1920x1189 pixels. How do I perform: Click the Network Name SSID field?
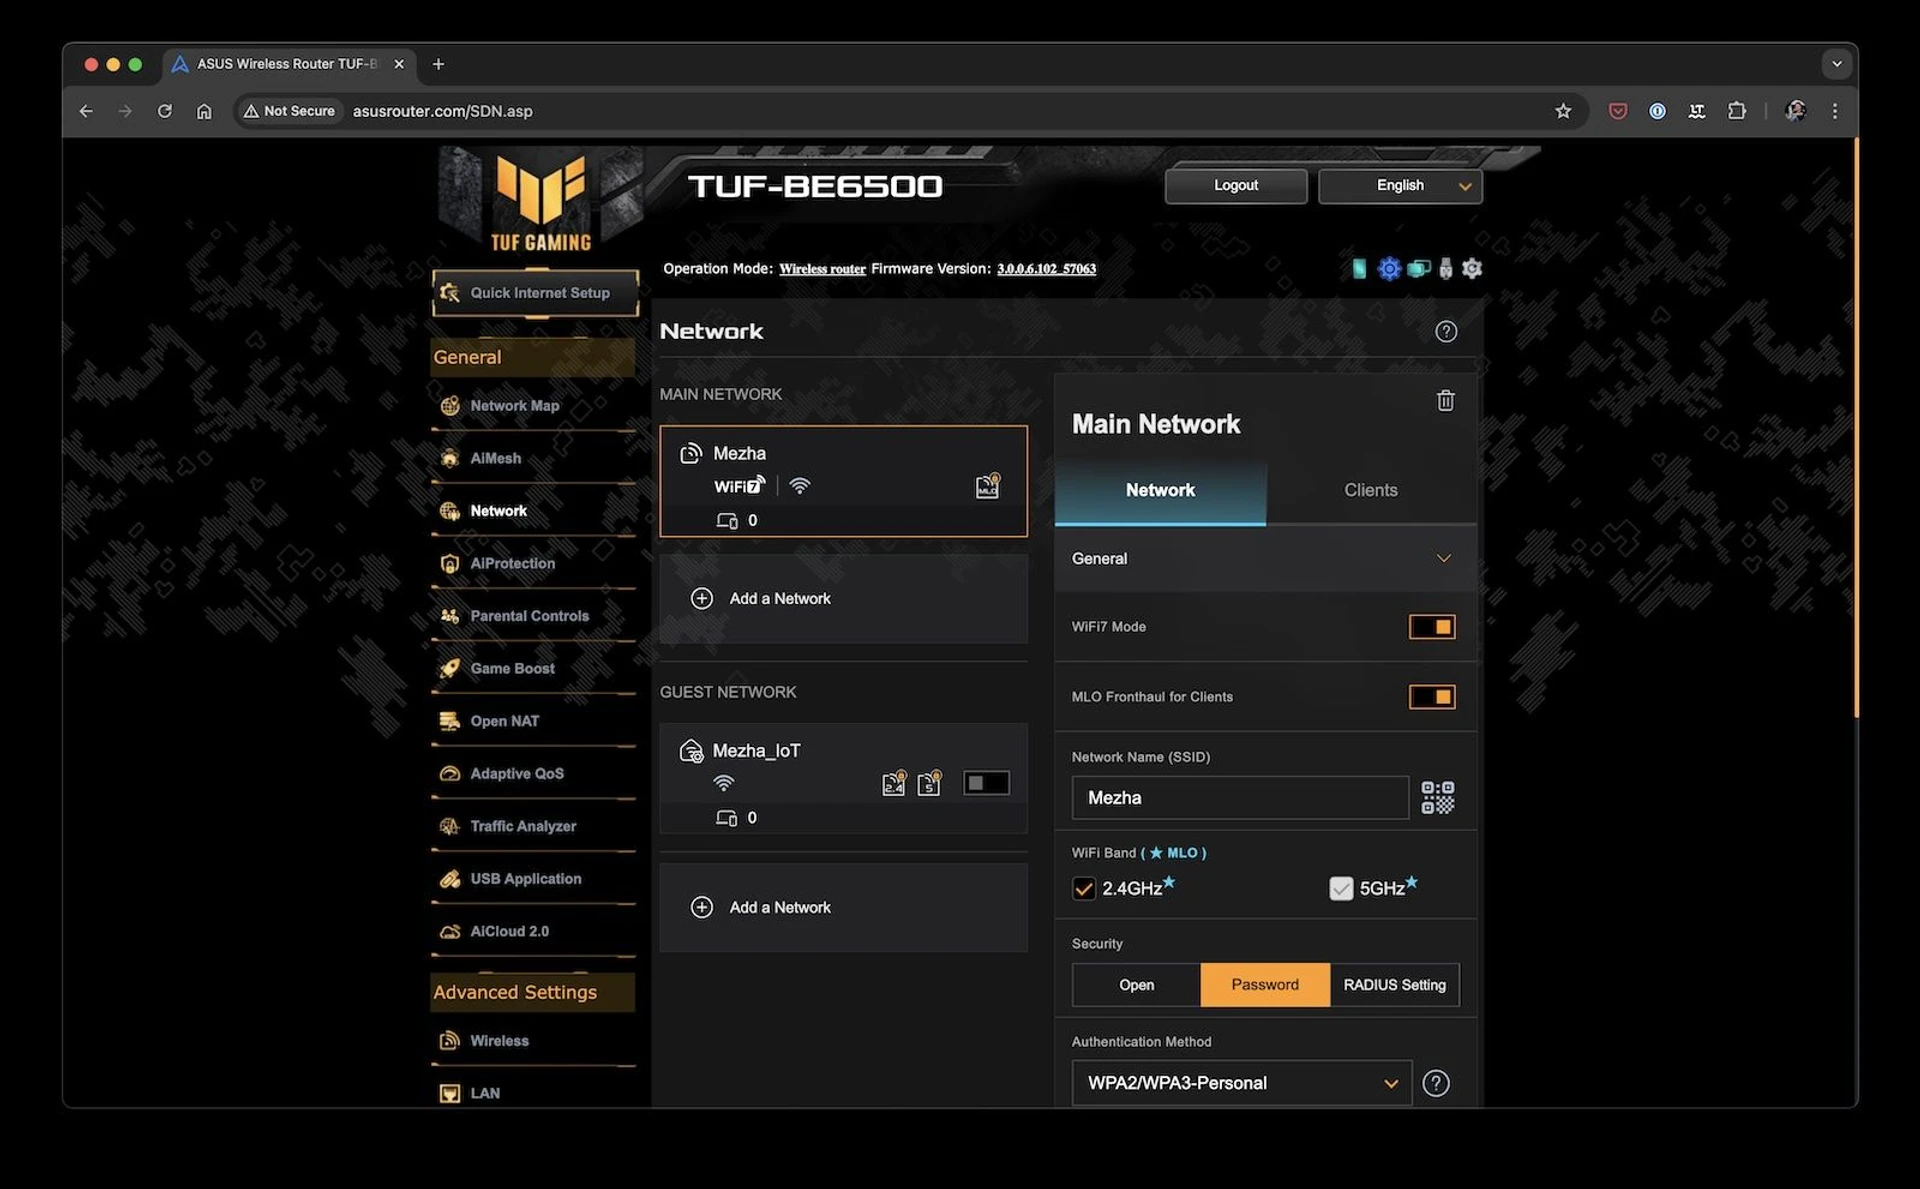pyautogui.click(x=1240, y=798)
